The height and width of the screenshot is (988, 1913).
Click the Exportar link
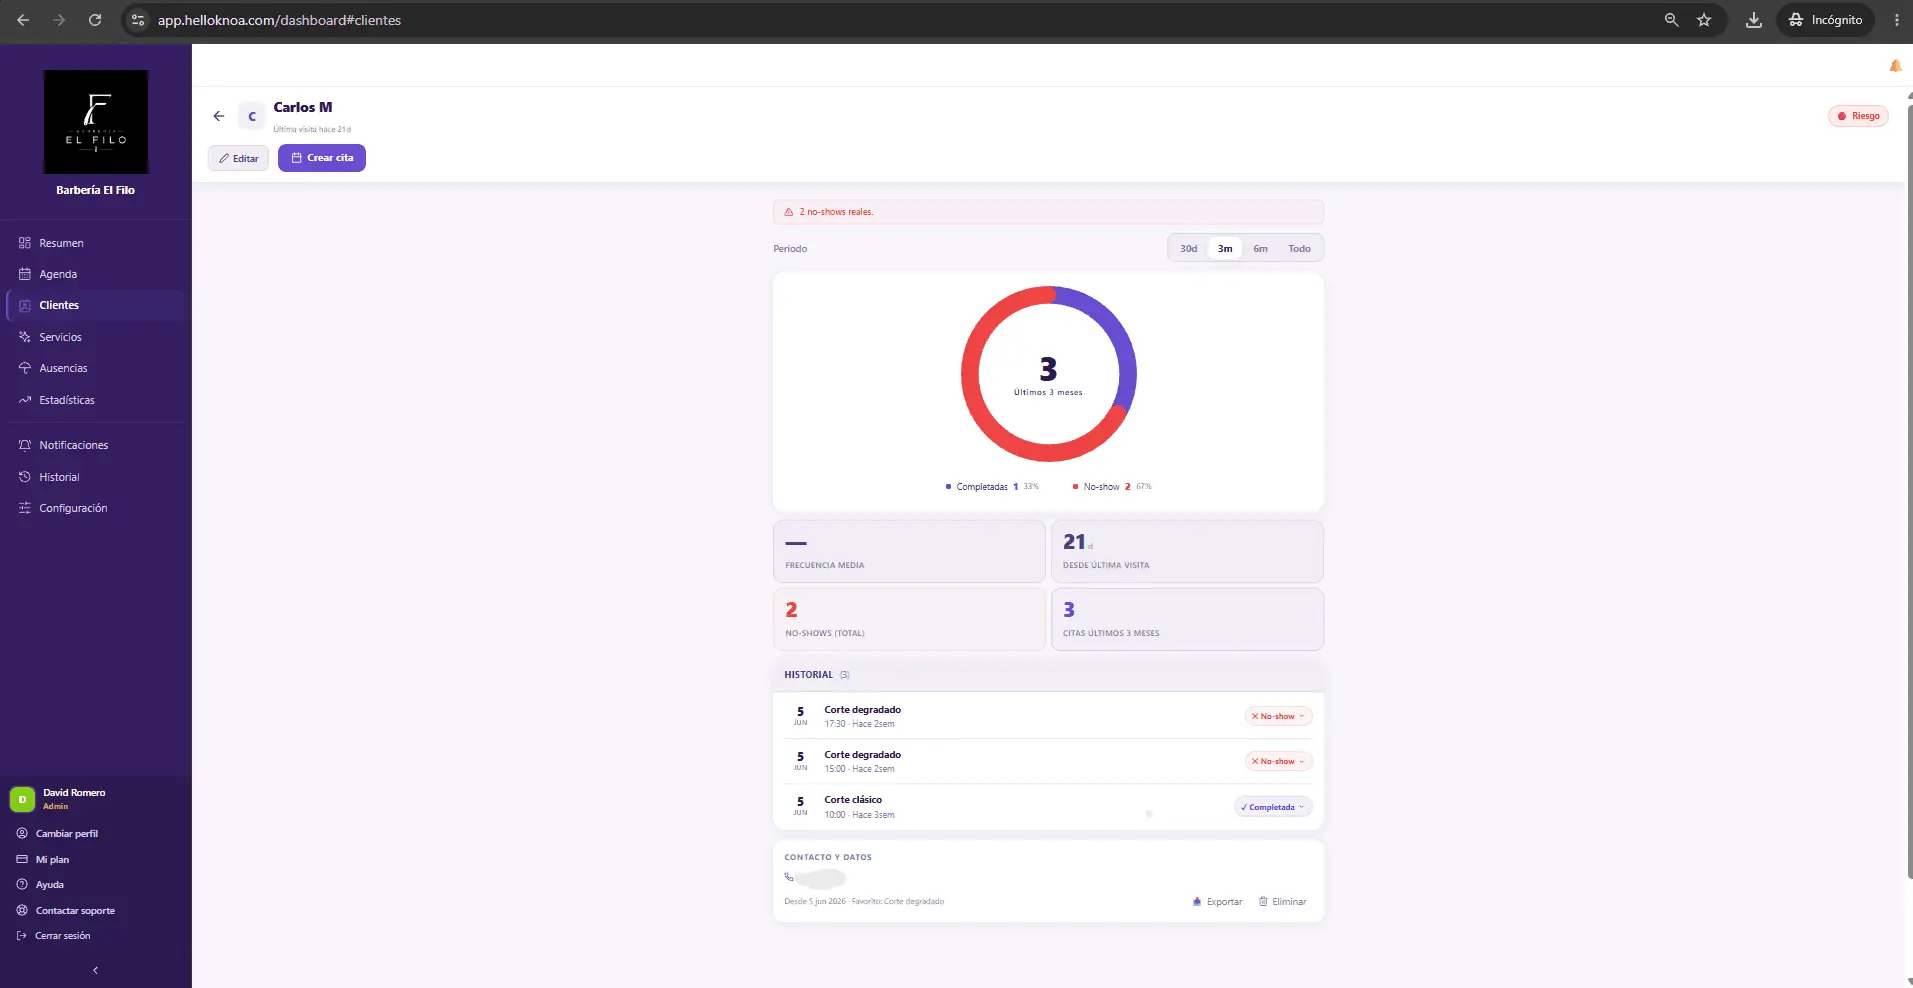1217,902
